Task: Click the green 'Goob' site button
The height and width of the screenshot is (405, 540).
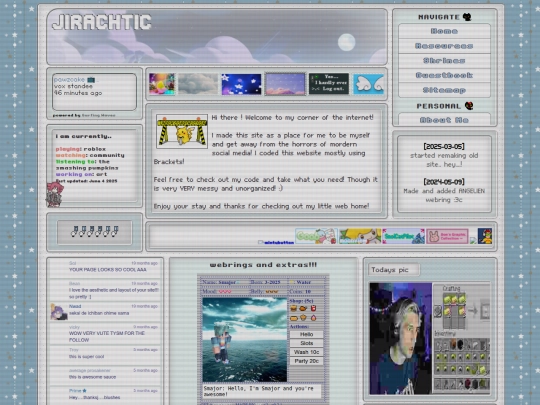Action: pyautogui.click(x=316, y=236)
